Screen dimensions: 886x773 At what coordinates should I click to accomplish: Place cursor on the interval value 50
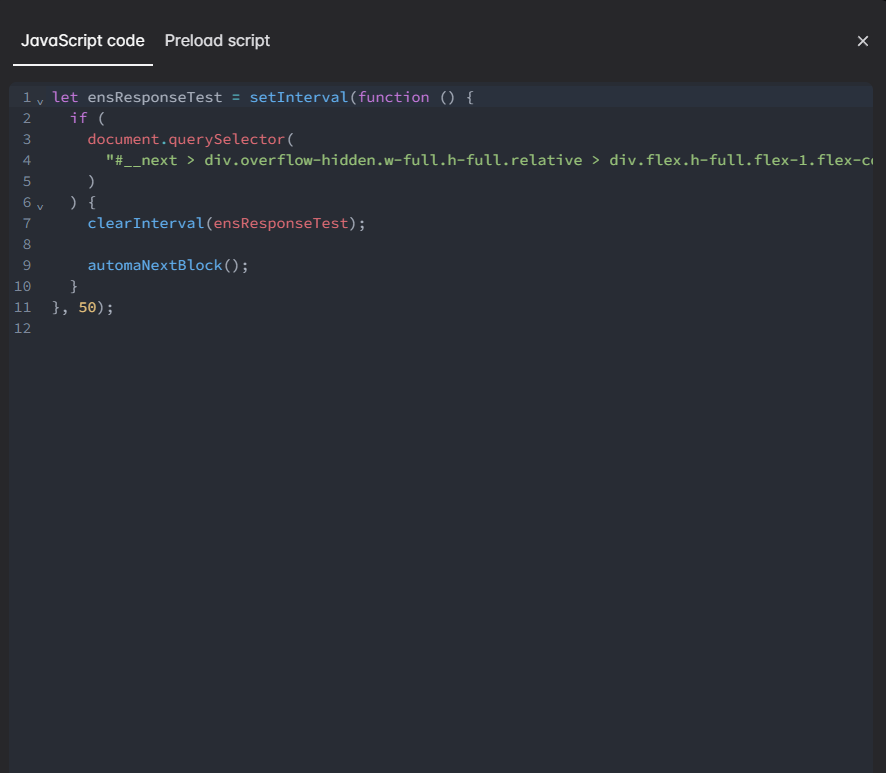87,307
